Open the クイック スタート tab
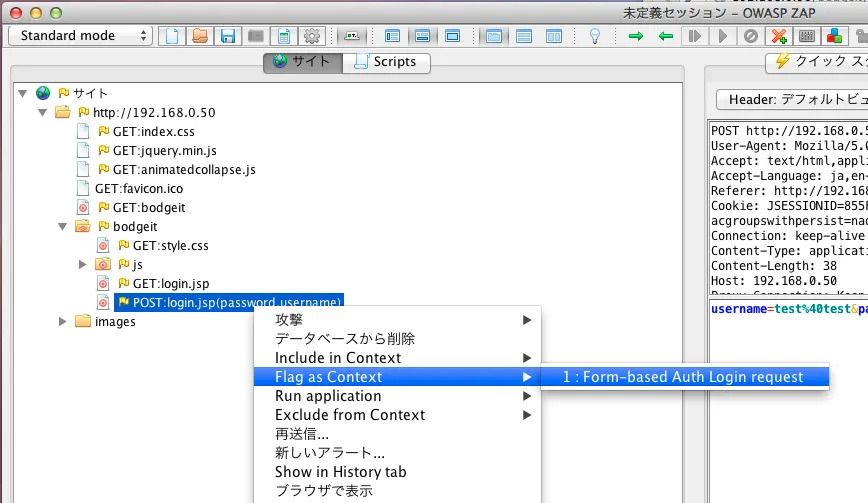The height and width of the screenshot is (503, 868). [817, 61]
